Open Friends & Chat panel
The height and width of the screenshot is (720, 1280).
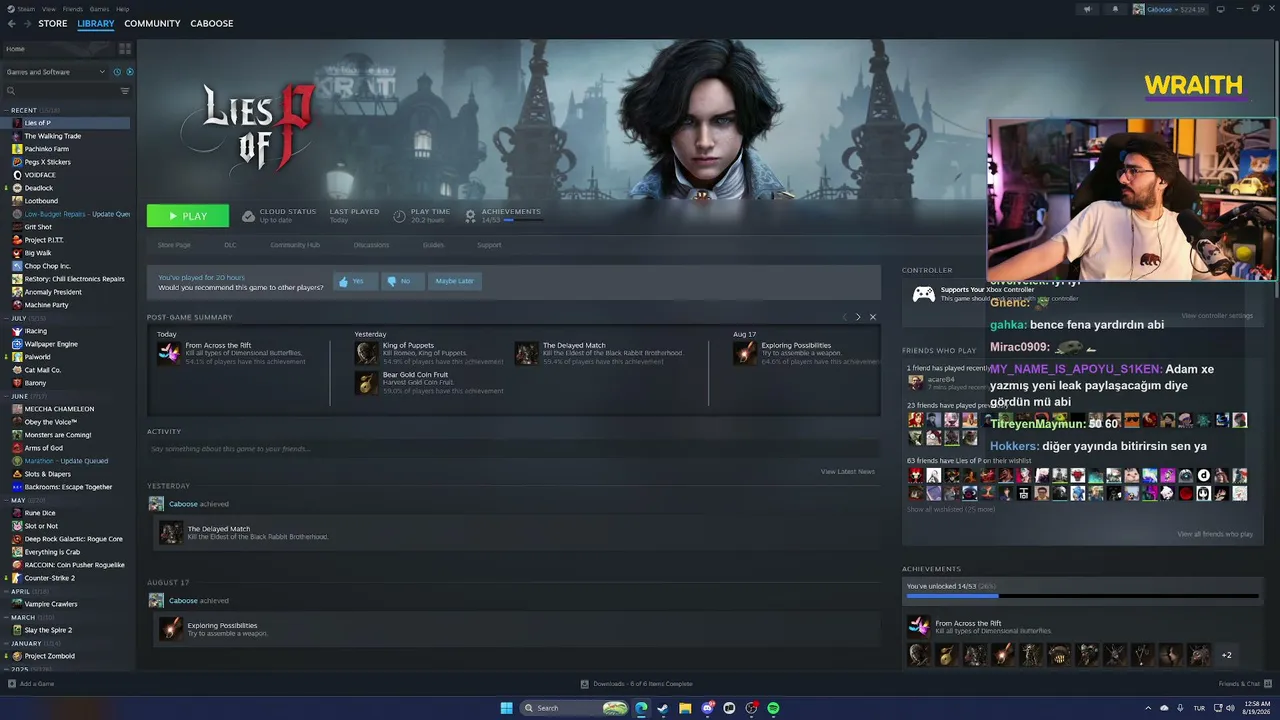point(1244,684)
